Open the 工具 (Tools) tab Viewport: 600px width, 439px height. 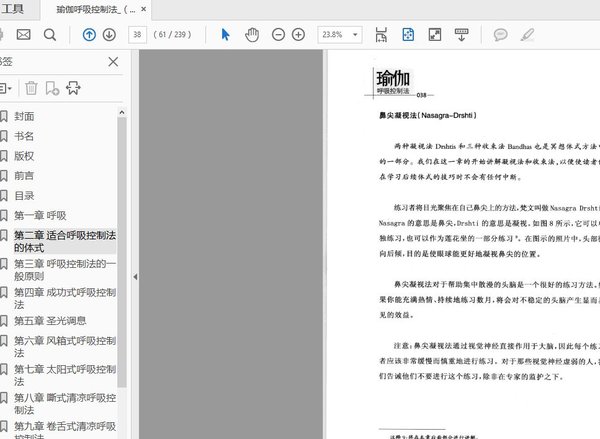[12, 8]
